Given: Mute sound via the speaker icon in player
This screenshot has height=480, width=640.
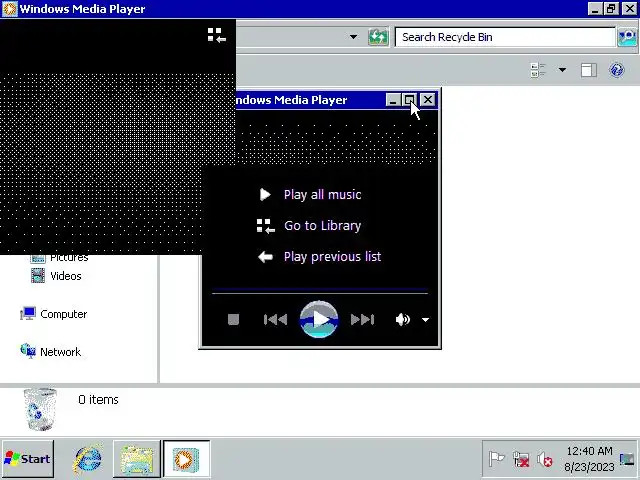Looking at the screenshot, I should click(402, 319).
